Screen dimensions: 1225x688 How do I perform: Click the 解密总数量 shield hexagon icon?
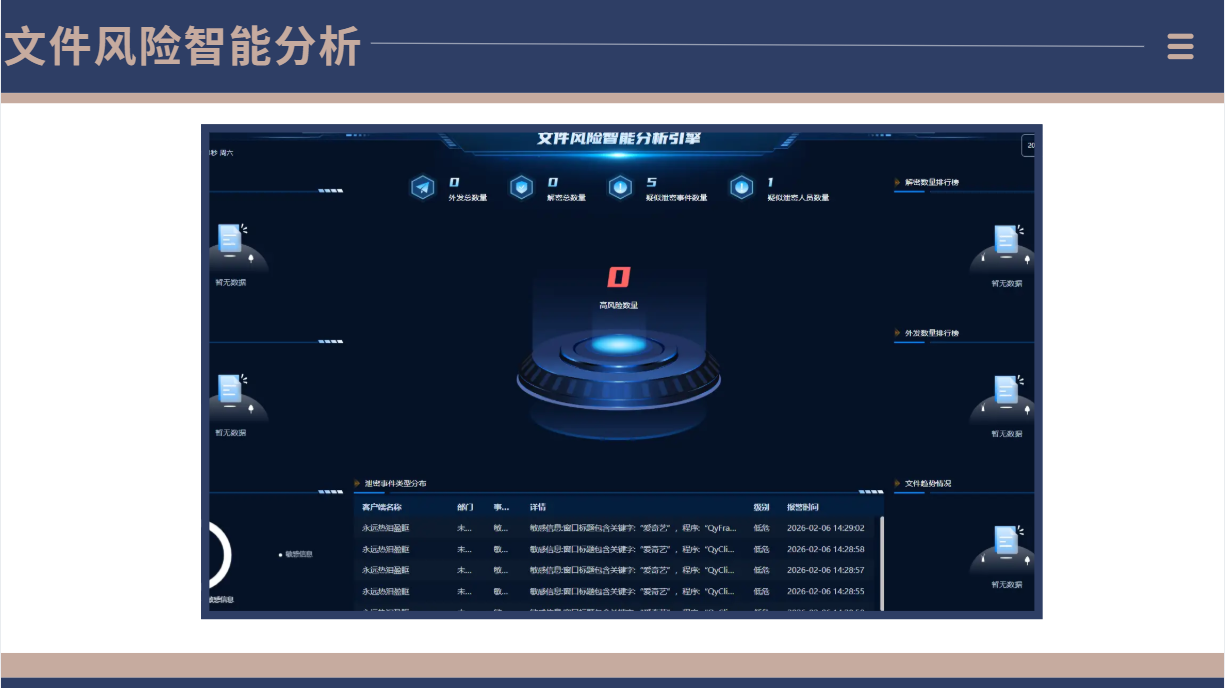521,188
